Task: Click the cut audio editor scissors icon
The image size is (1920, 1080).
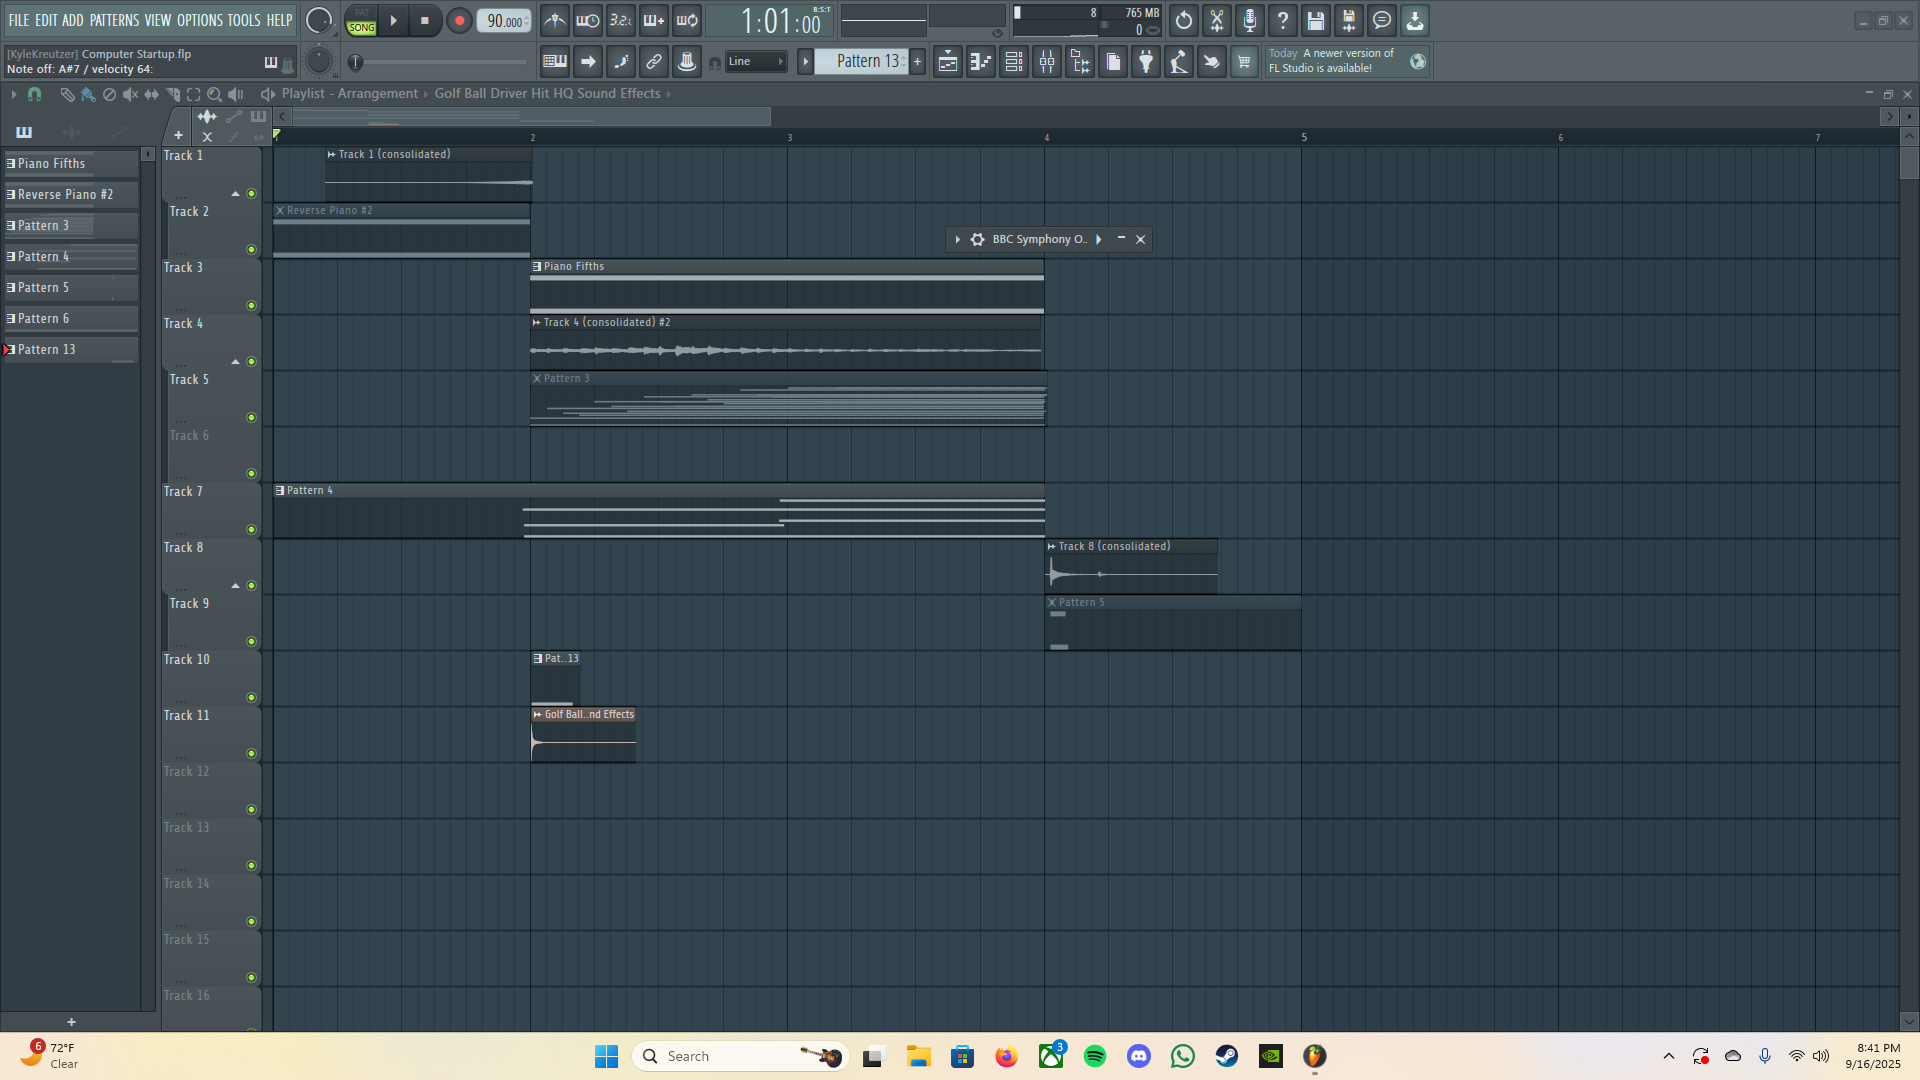Action: click(x=1217, y=20)
